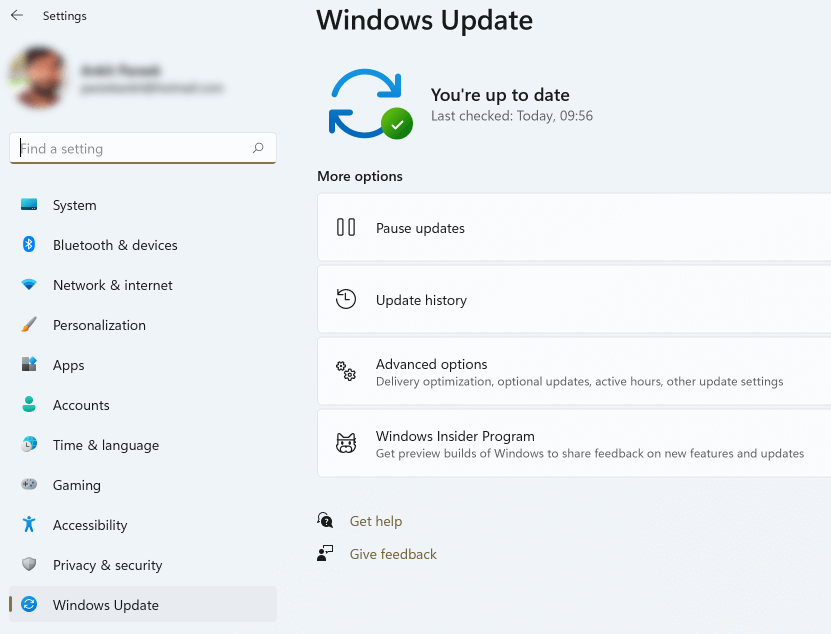
Task: Click the user profile picture
Action: [38, 77]
